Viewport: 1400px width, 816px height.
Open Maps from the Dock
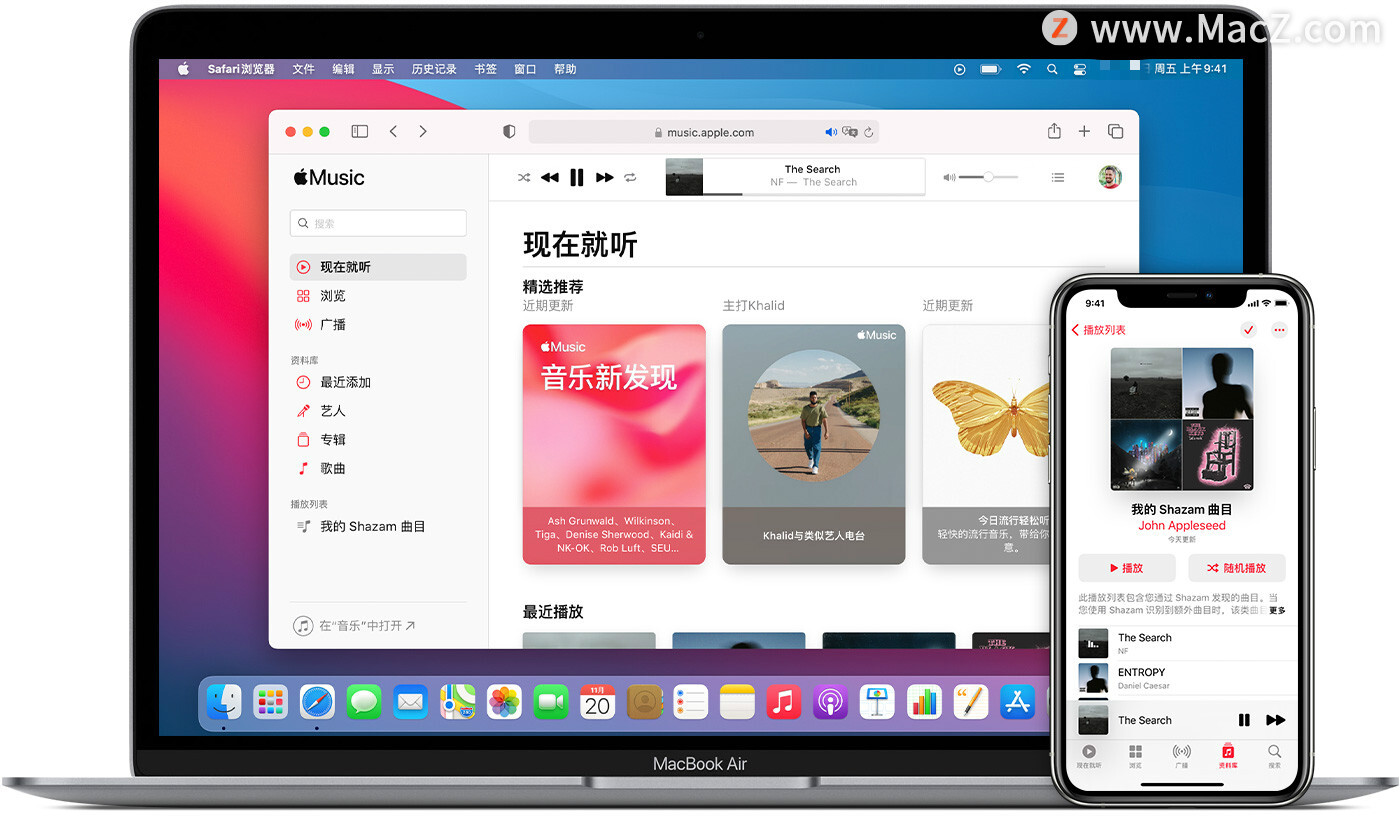(458, 701)
